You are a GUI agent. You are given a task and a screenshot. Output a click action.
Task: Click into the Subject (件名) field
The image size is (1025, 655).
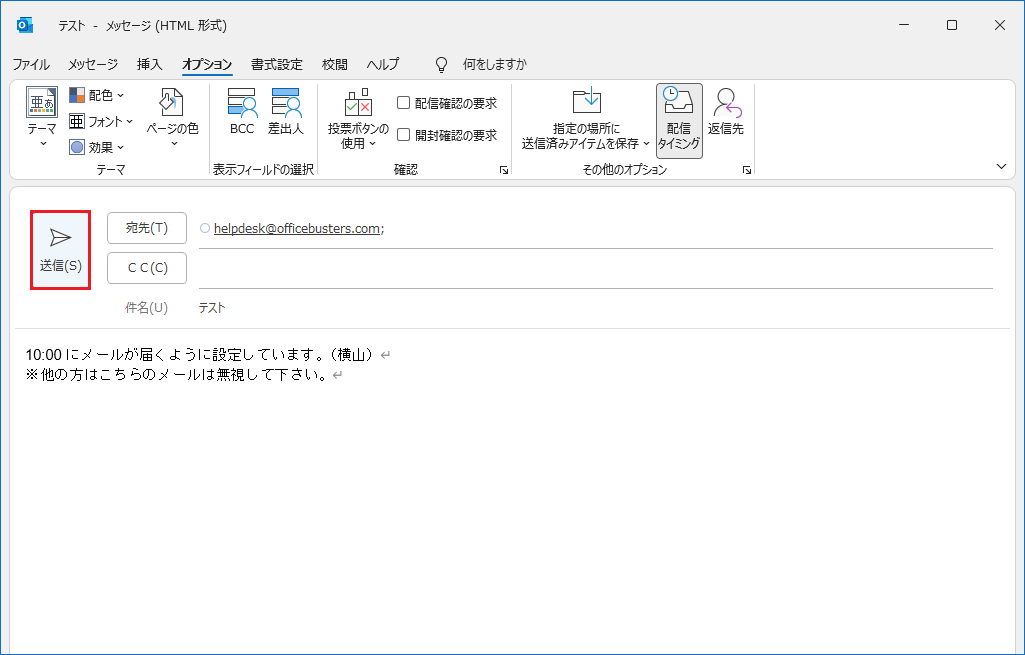tap(590, 308)
